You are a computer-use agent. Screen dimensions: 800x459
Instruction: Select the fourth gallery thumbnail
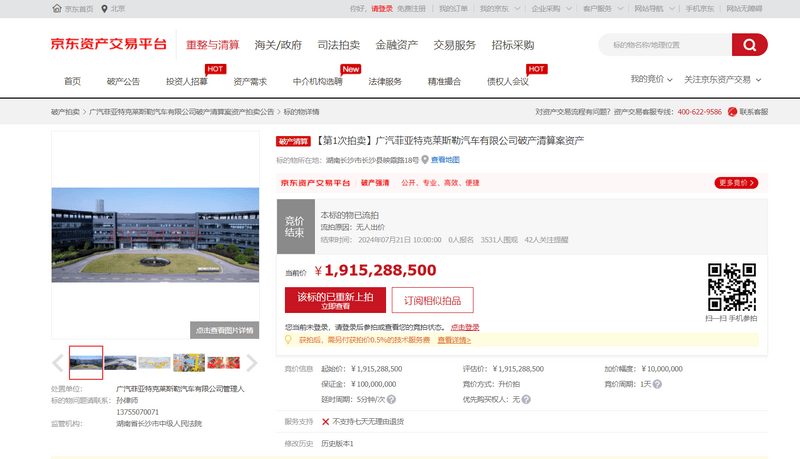tap(189, 363)
